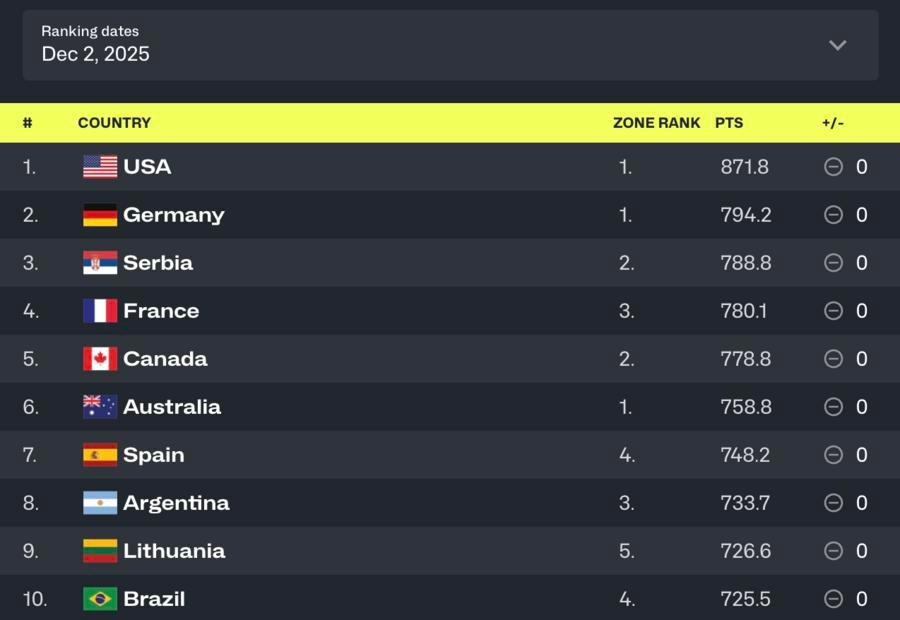
Task: Open the Lithuania country name link
Action: [174, 551]
